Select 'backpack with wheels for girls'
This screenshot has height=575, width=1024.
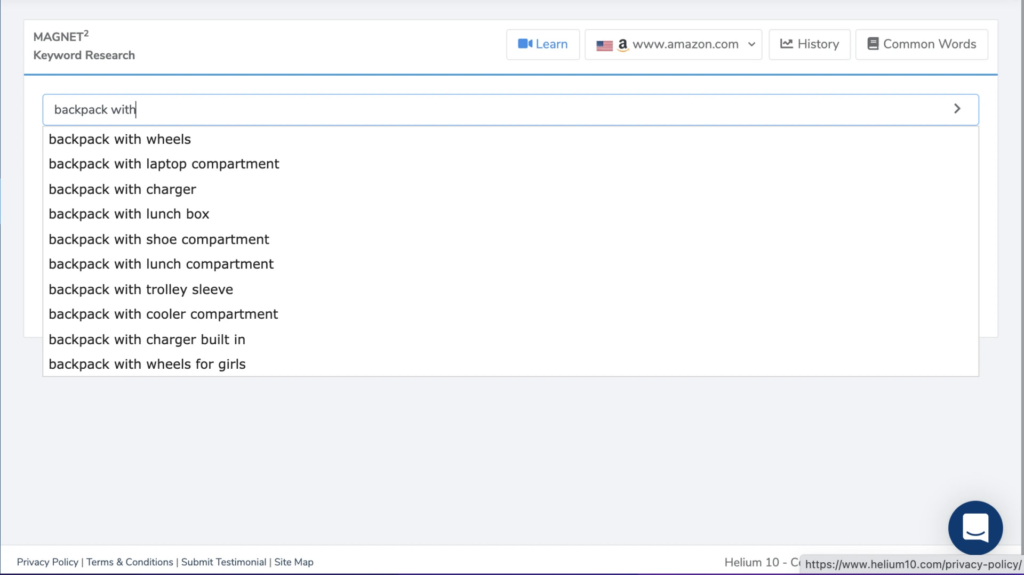click(x=147, y=364)
